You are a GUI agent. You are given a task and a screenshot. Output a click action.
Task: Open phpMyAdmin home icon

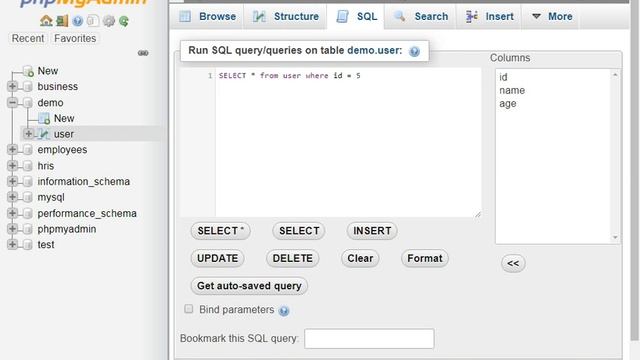coord(46,20)
